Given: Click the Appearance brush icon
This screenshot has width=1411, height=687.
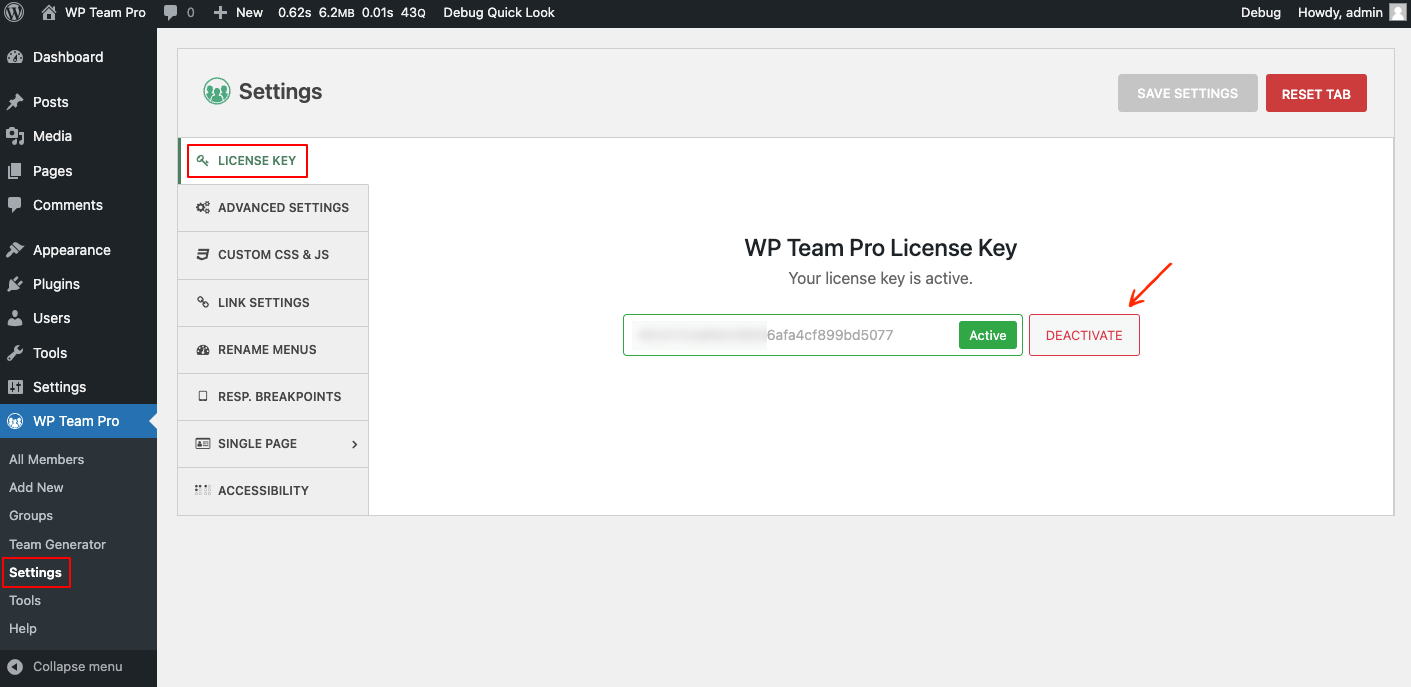Looking at the screenshot, I should [x=15, y=250].
